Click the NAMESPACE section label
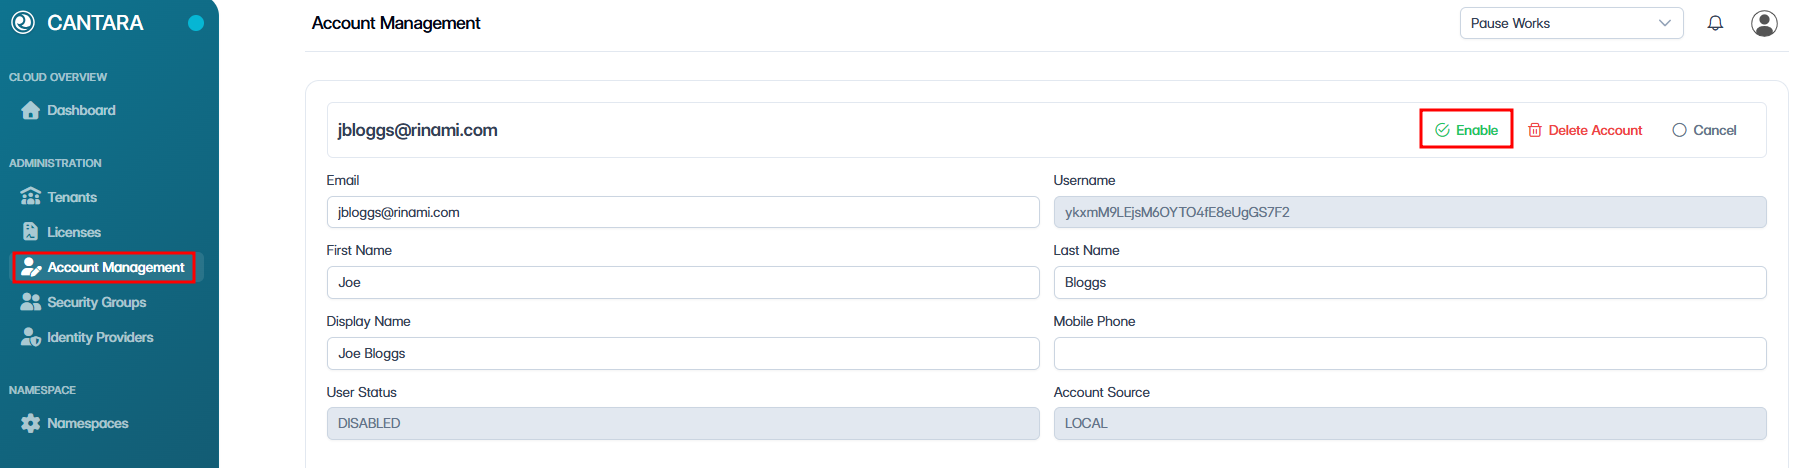The height and width of the screenshot is (468, 1797). (x=42, y=390)
